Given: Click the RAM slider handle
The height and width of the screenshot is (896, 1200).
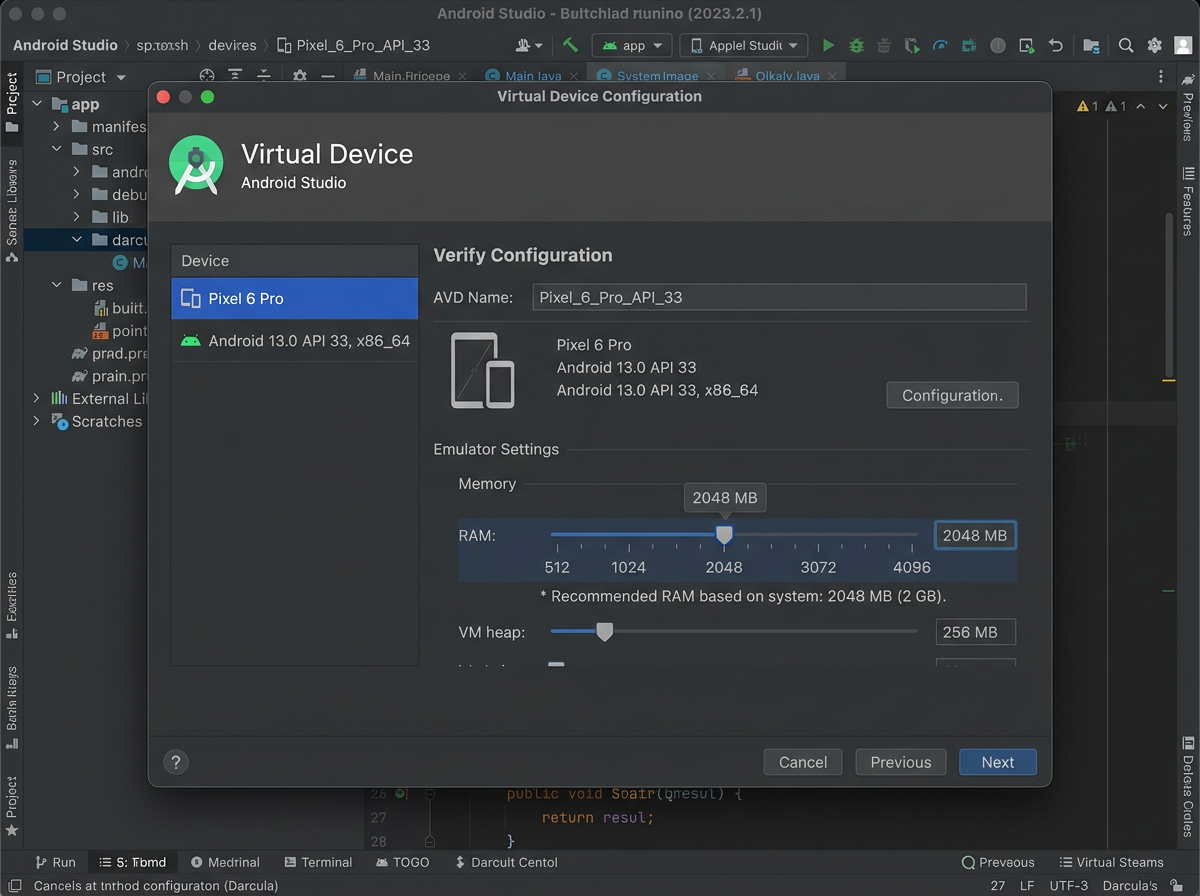Looking at the screenshot, I should (x=724, y=536).
